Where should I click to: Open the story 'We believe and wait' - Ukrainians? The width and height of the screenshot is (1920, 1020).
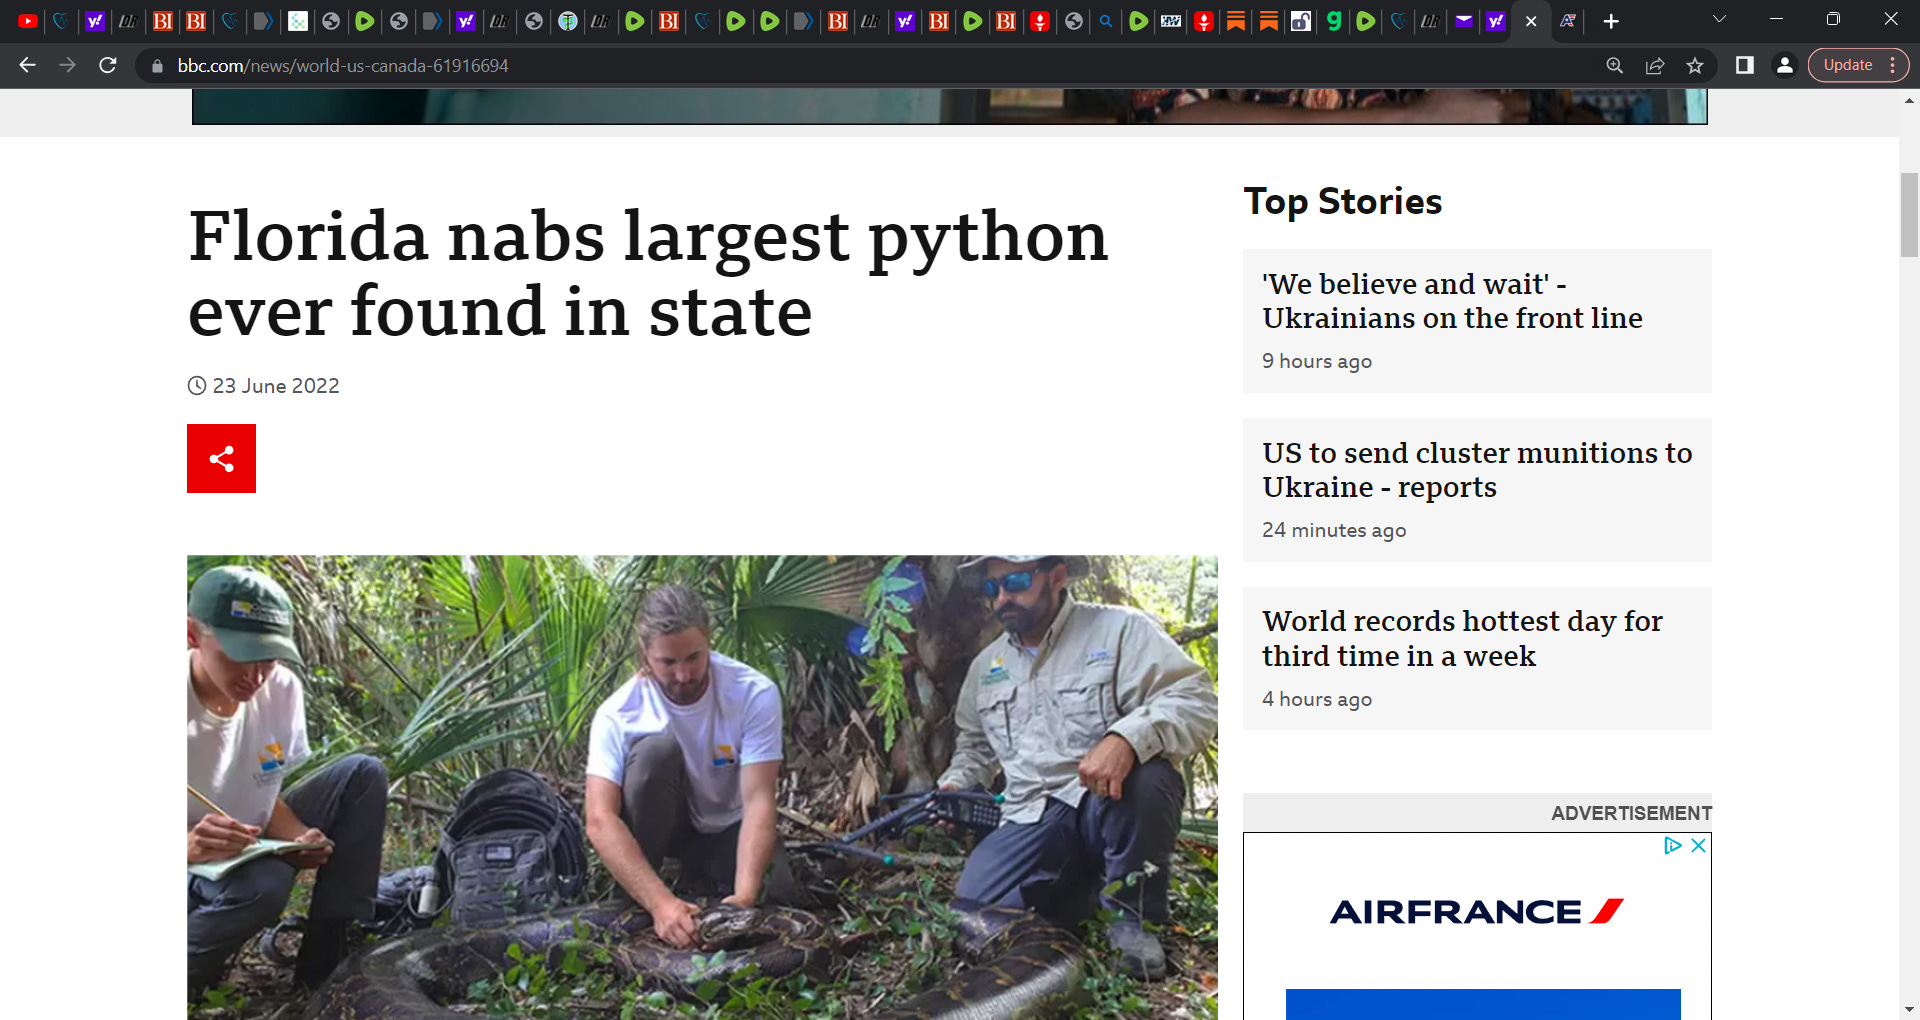coord(1452,301)
